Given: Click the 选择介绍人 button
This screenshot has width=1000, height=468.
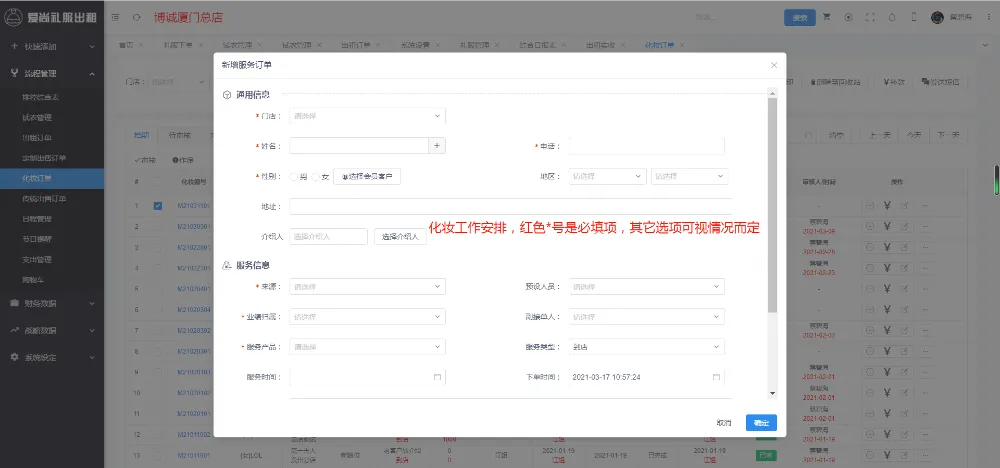Looking at the screenshot, I should tap(400, 237).
